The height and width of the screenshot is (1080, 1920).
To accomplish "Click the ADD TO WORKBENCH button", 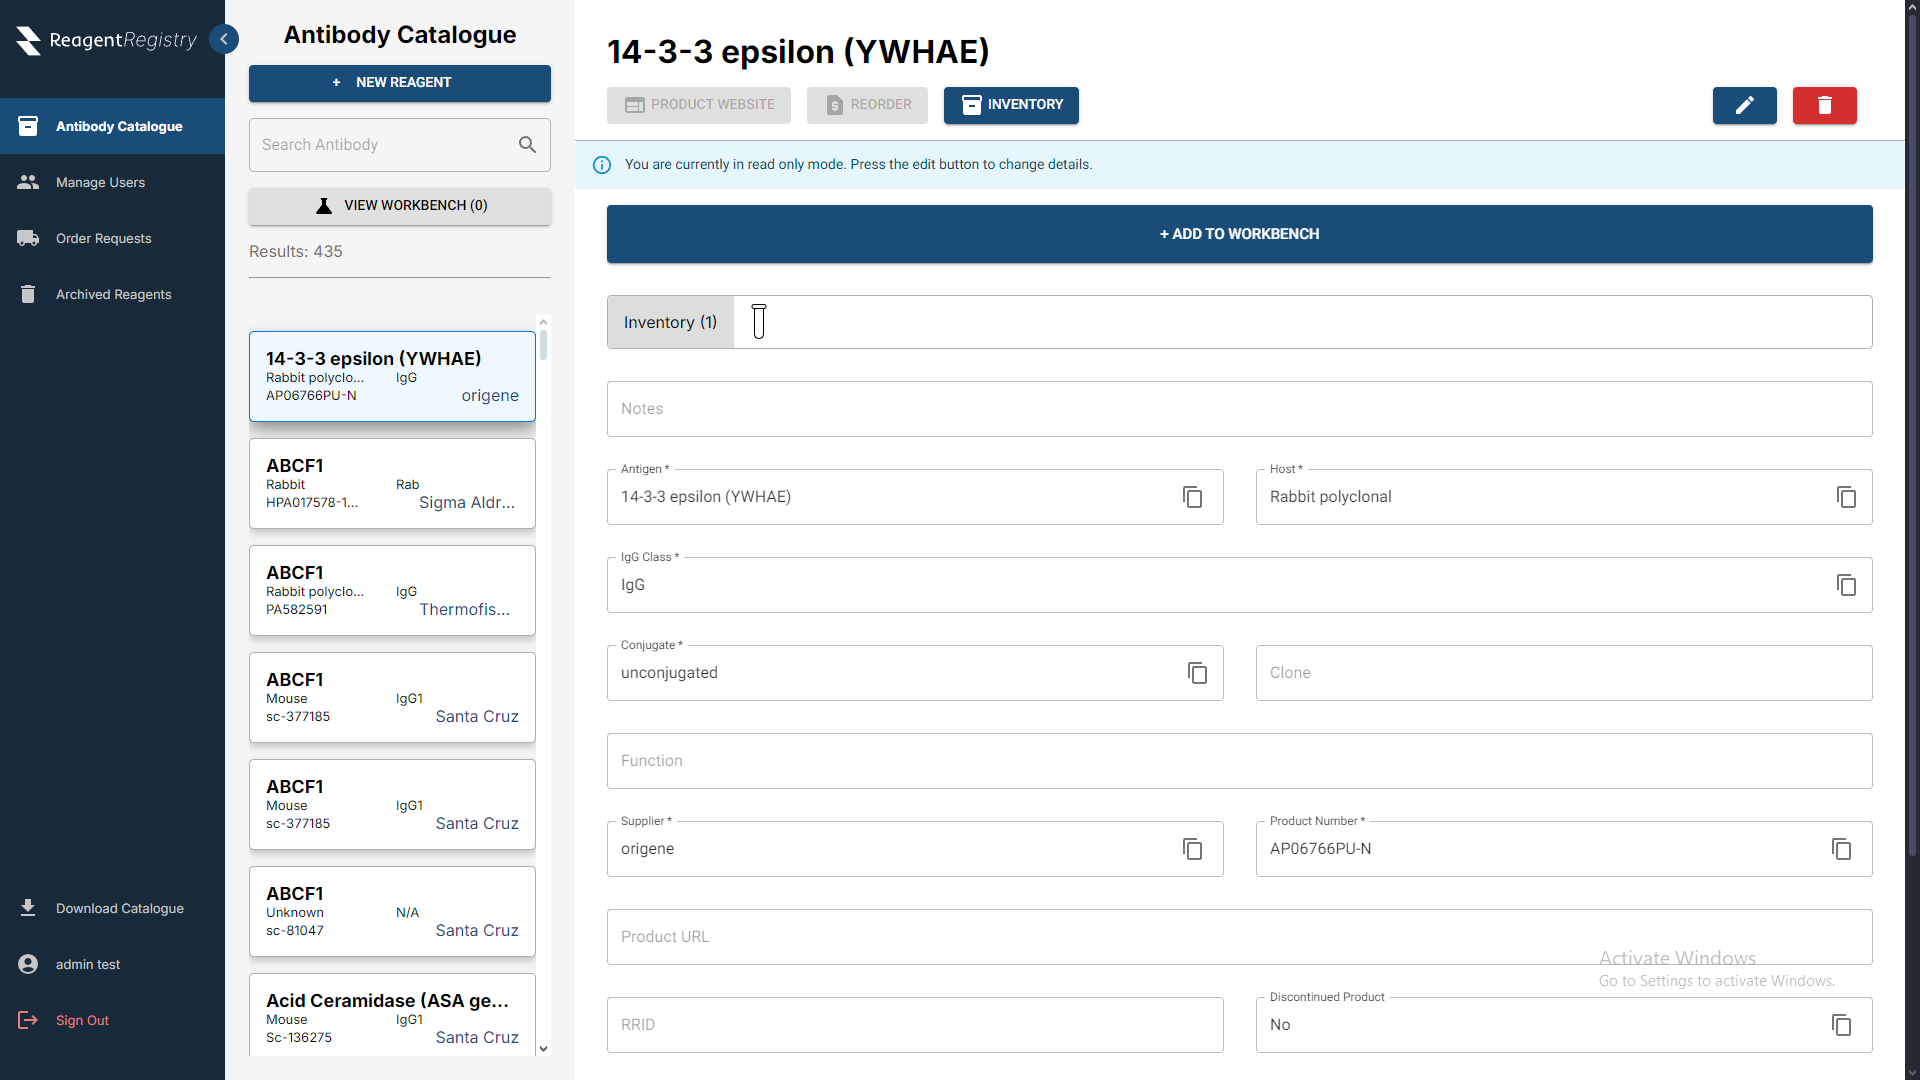I will [x=1240, y=233].
